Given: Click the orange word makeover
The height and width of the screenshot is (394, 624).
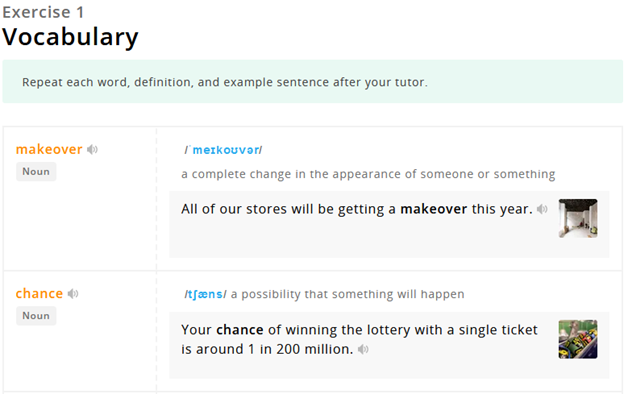Looking at the screenshot, I should pos(49,149).
